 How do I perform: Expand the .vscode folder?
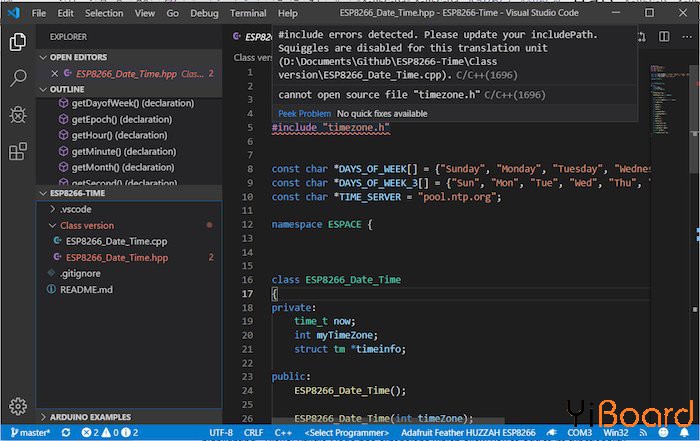pos(76,209)
